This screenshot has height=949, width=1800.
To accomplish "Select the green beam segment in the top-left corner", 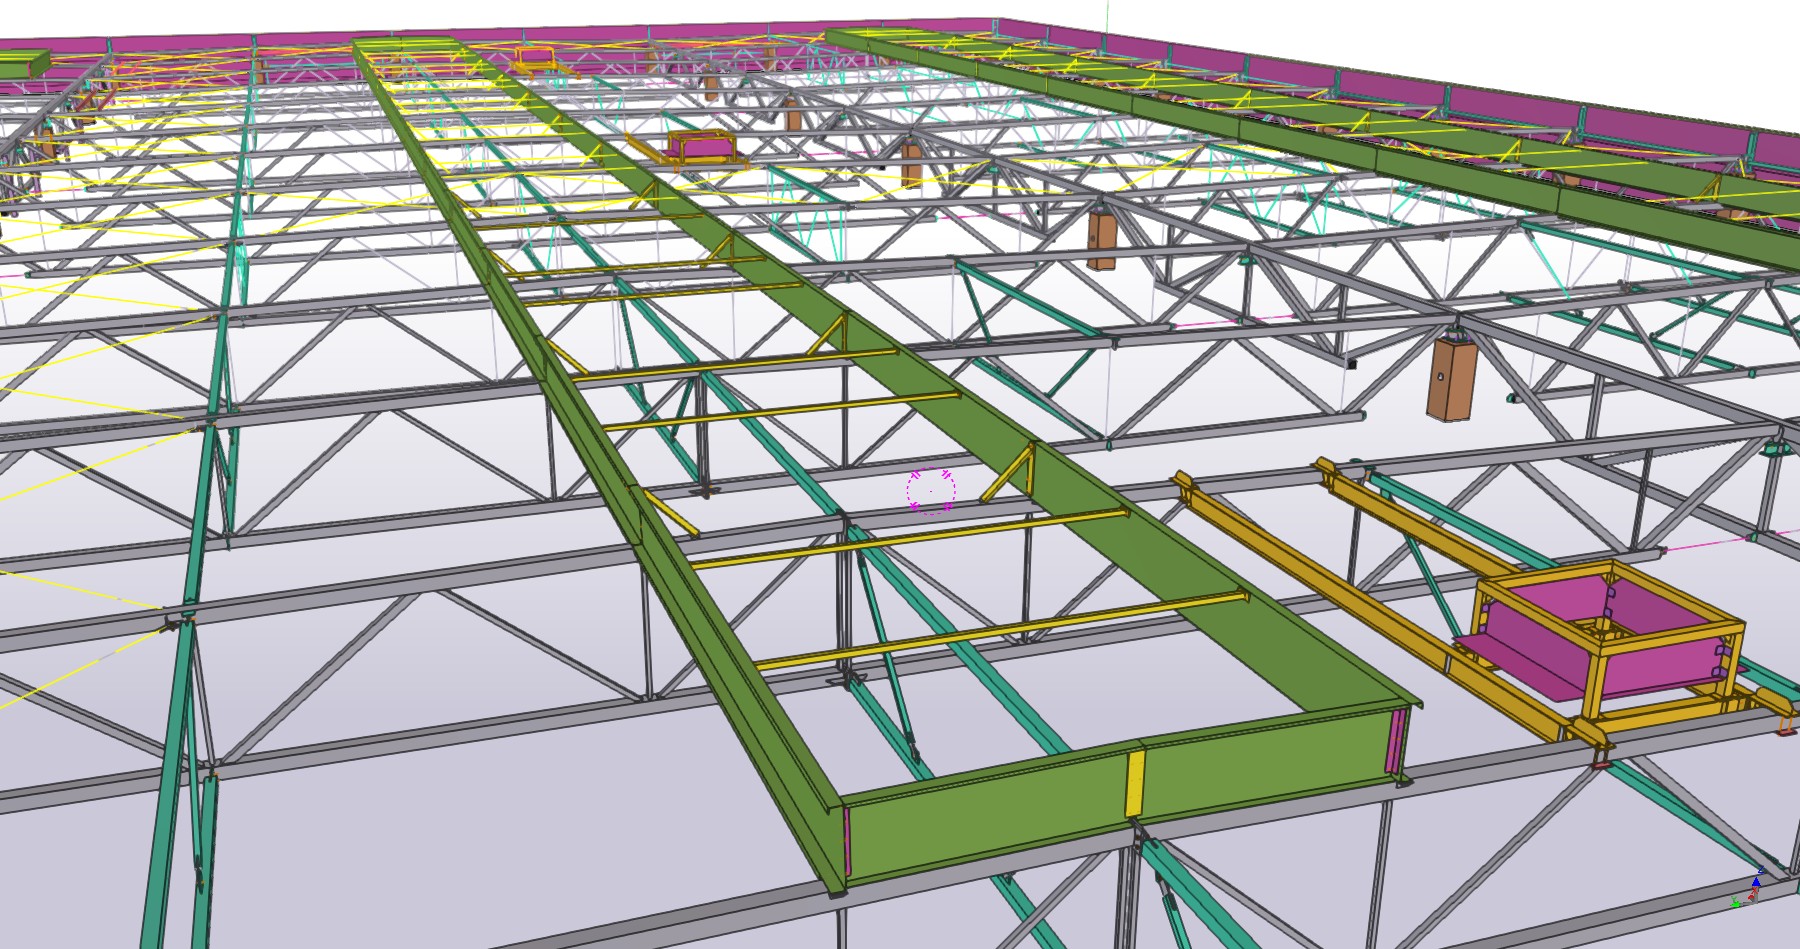I will coord(22,65).
